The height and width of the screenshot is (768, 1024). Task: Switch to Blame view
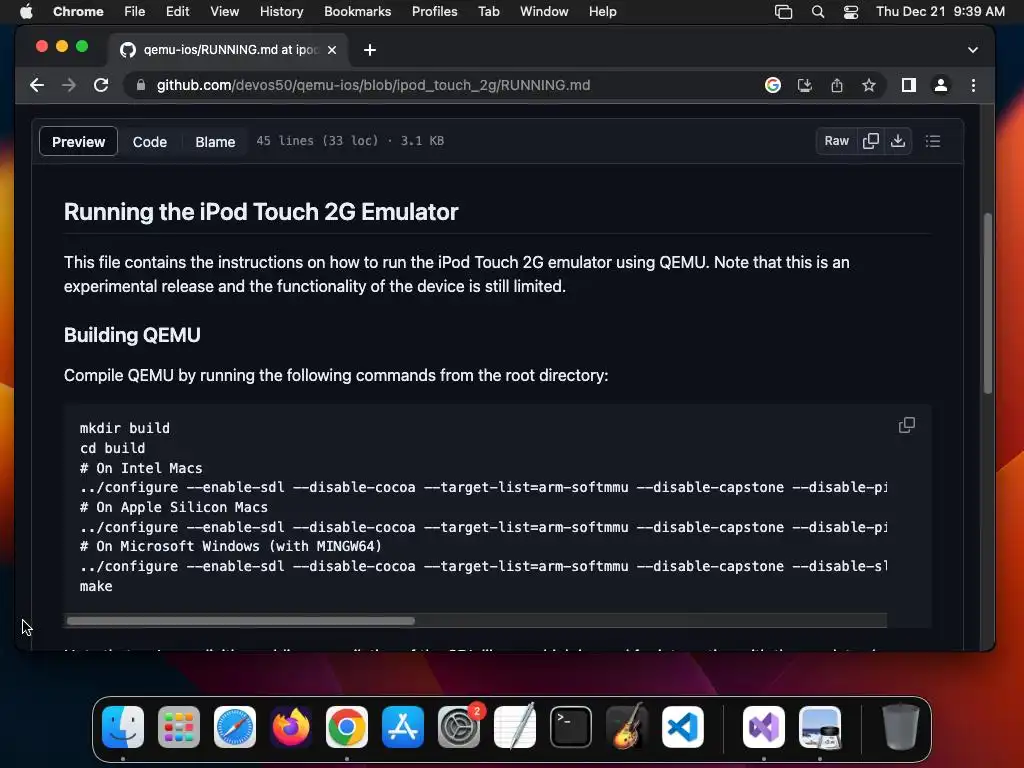215,142
